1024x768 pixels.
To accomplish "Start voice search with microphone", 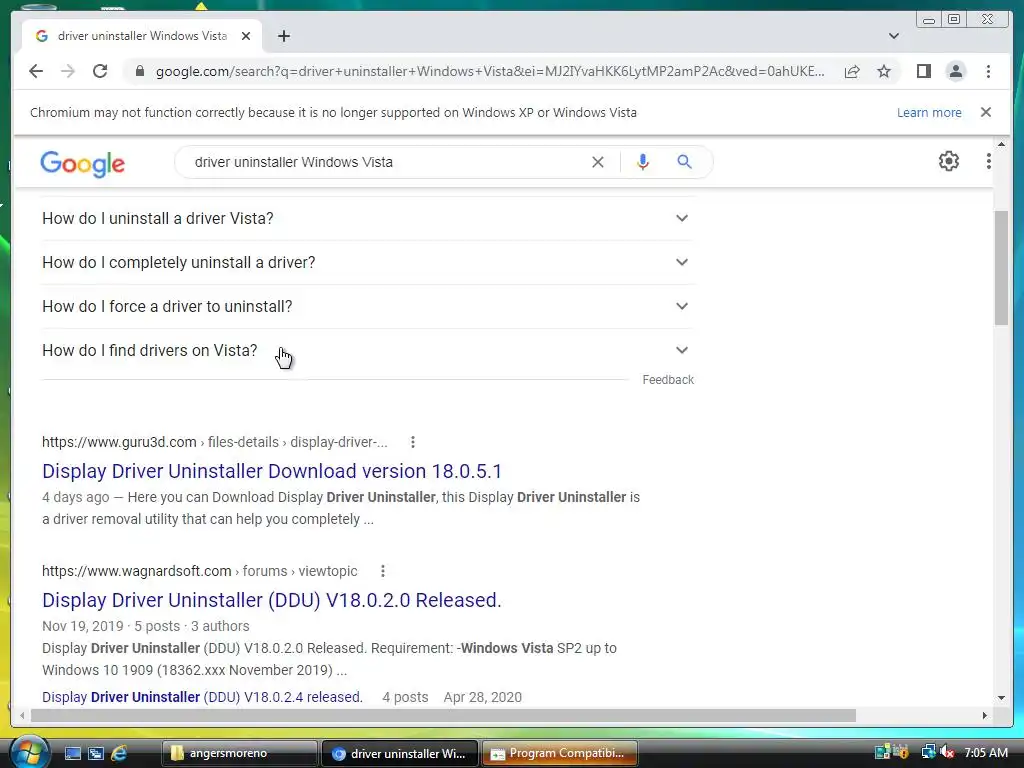I will tap(643, 162).
